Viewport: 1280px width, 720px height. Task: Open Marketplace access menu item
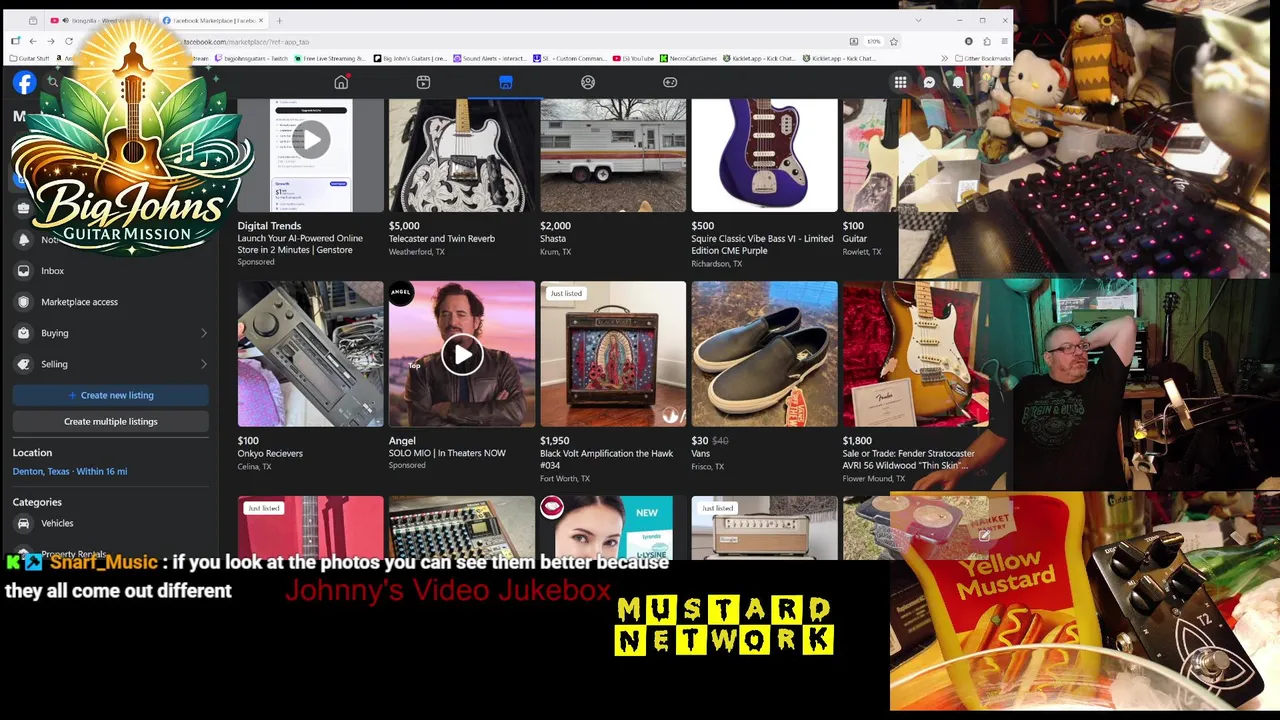point(110,302)
